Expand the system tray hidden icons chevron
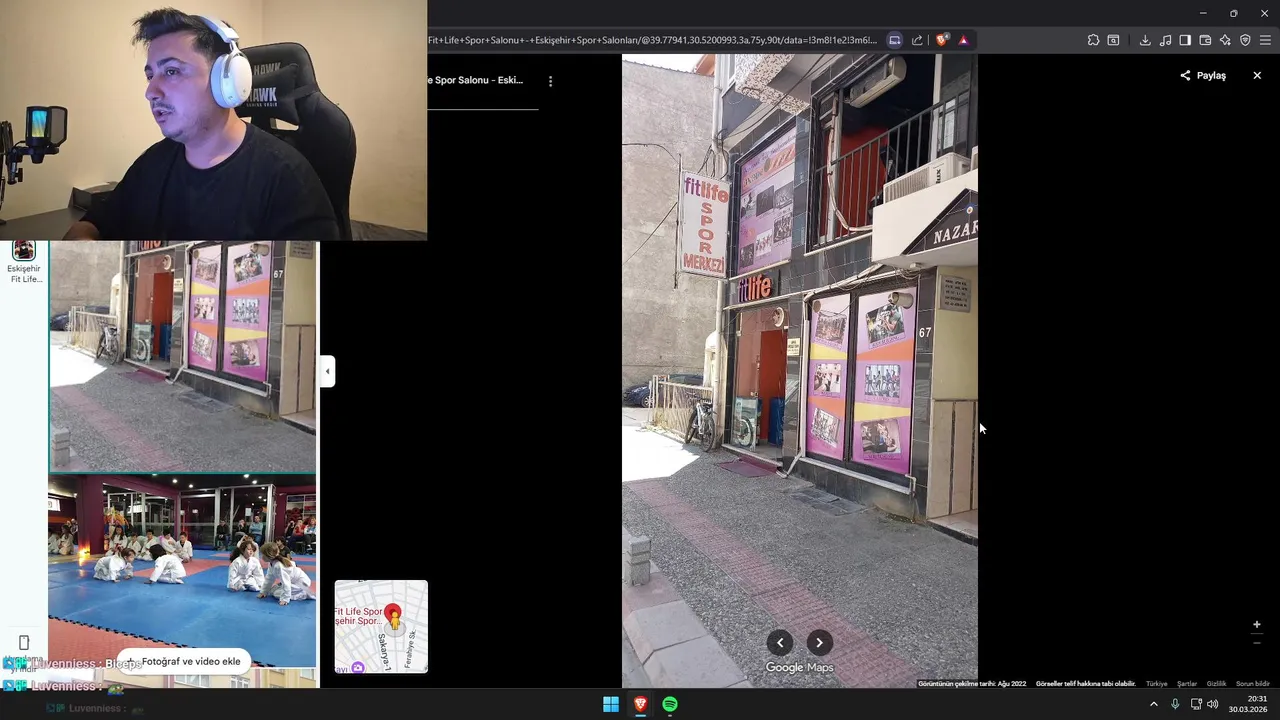The image size is (1280, 720). (1153, 704)
